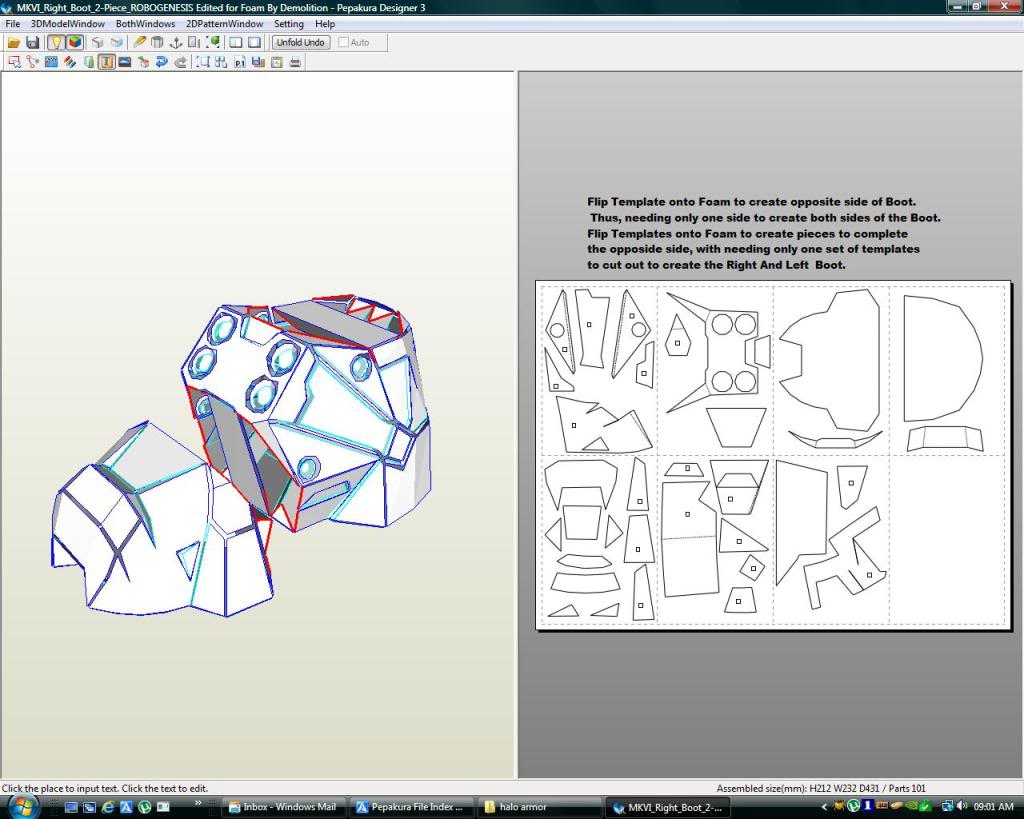The image size is (1024, 819).
Task: Click the volume speaker tray icon
Action: 962,807
